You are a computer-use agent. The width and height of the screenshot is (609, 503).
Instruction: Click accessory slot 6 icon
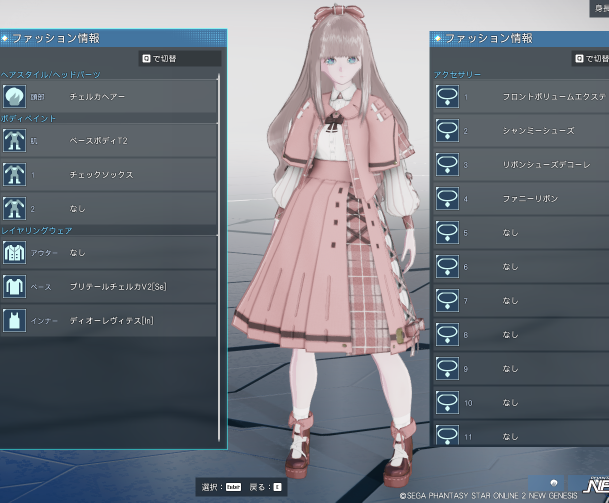pyautogui.click(x=447, y=266)
